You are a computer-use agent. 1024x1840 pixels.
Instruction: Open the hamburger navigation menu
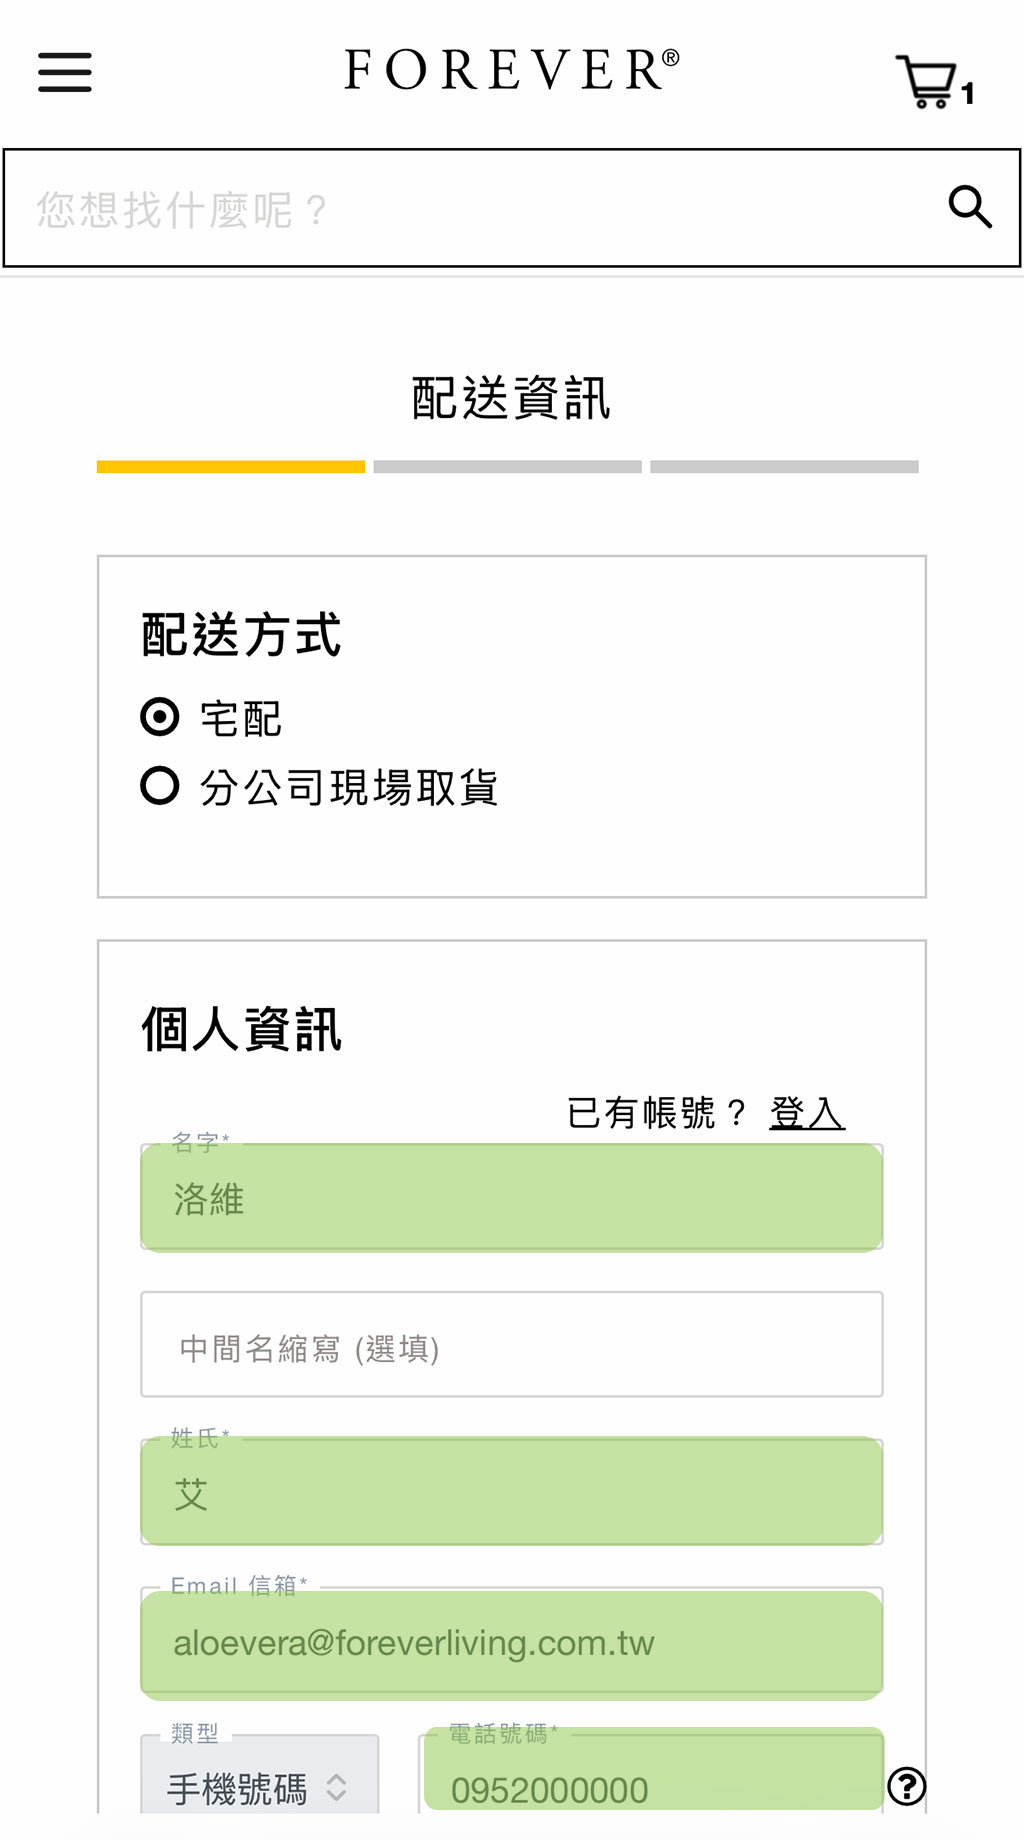pyautogui.click(x=65, y=72)
